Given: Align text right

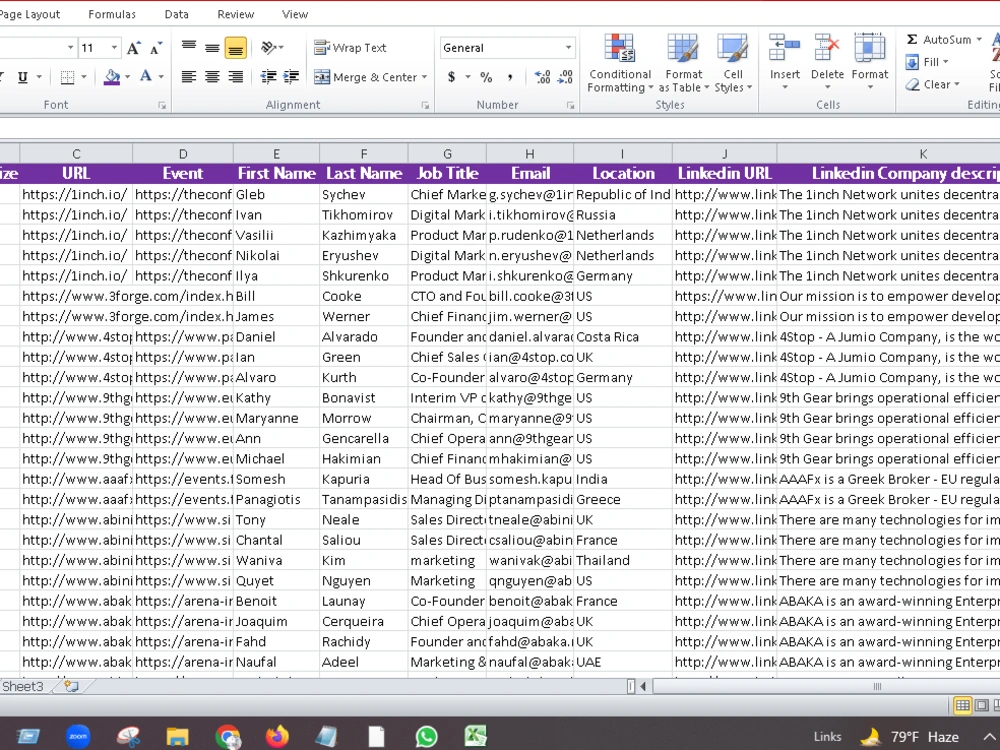Looking at the screenshot, I should pyautogui.click(x=235, y=77).
